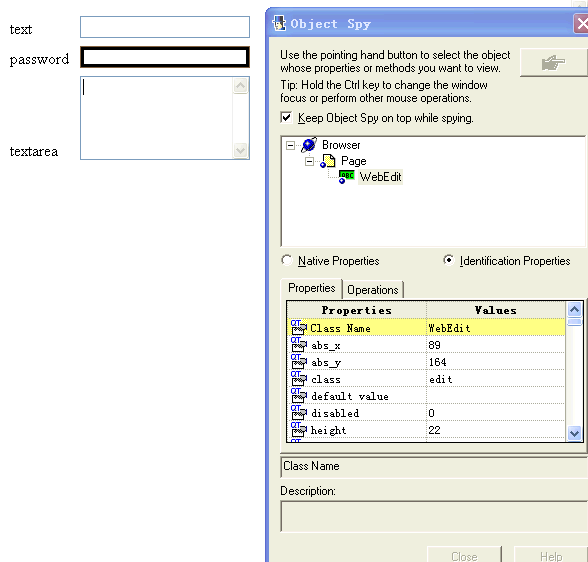Viewport: 588px width, 562px height.
Task: Click the textarea scroll down arrow
Action: (240, 150)
